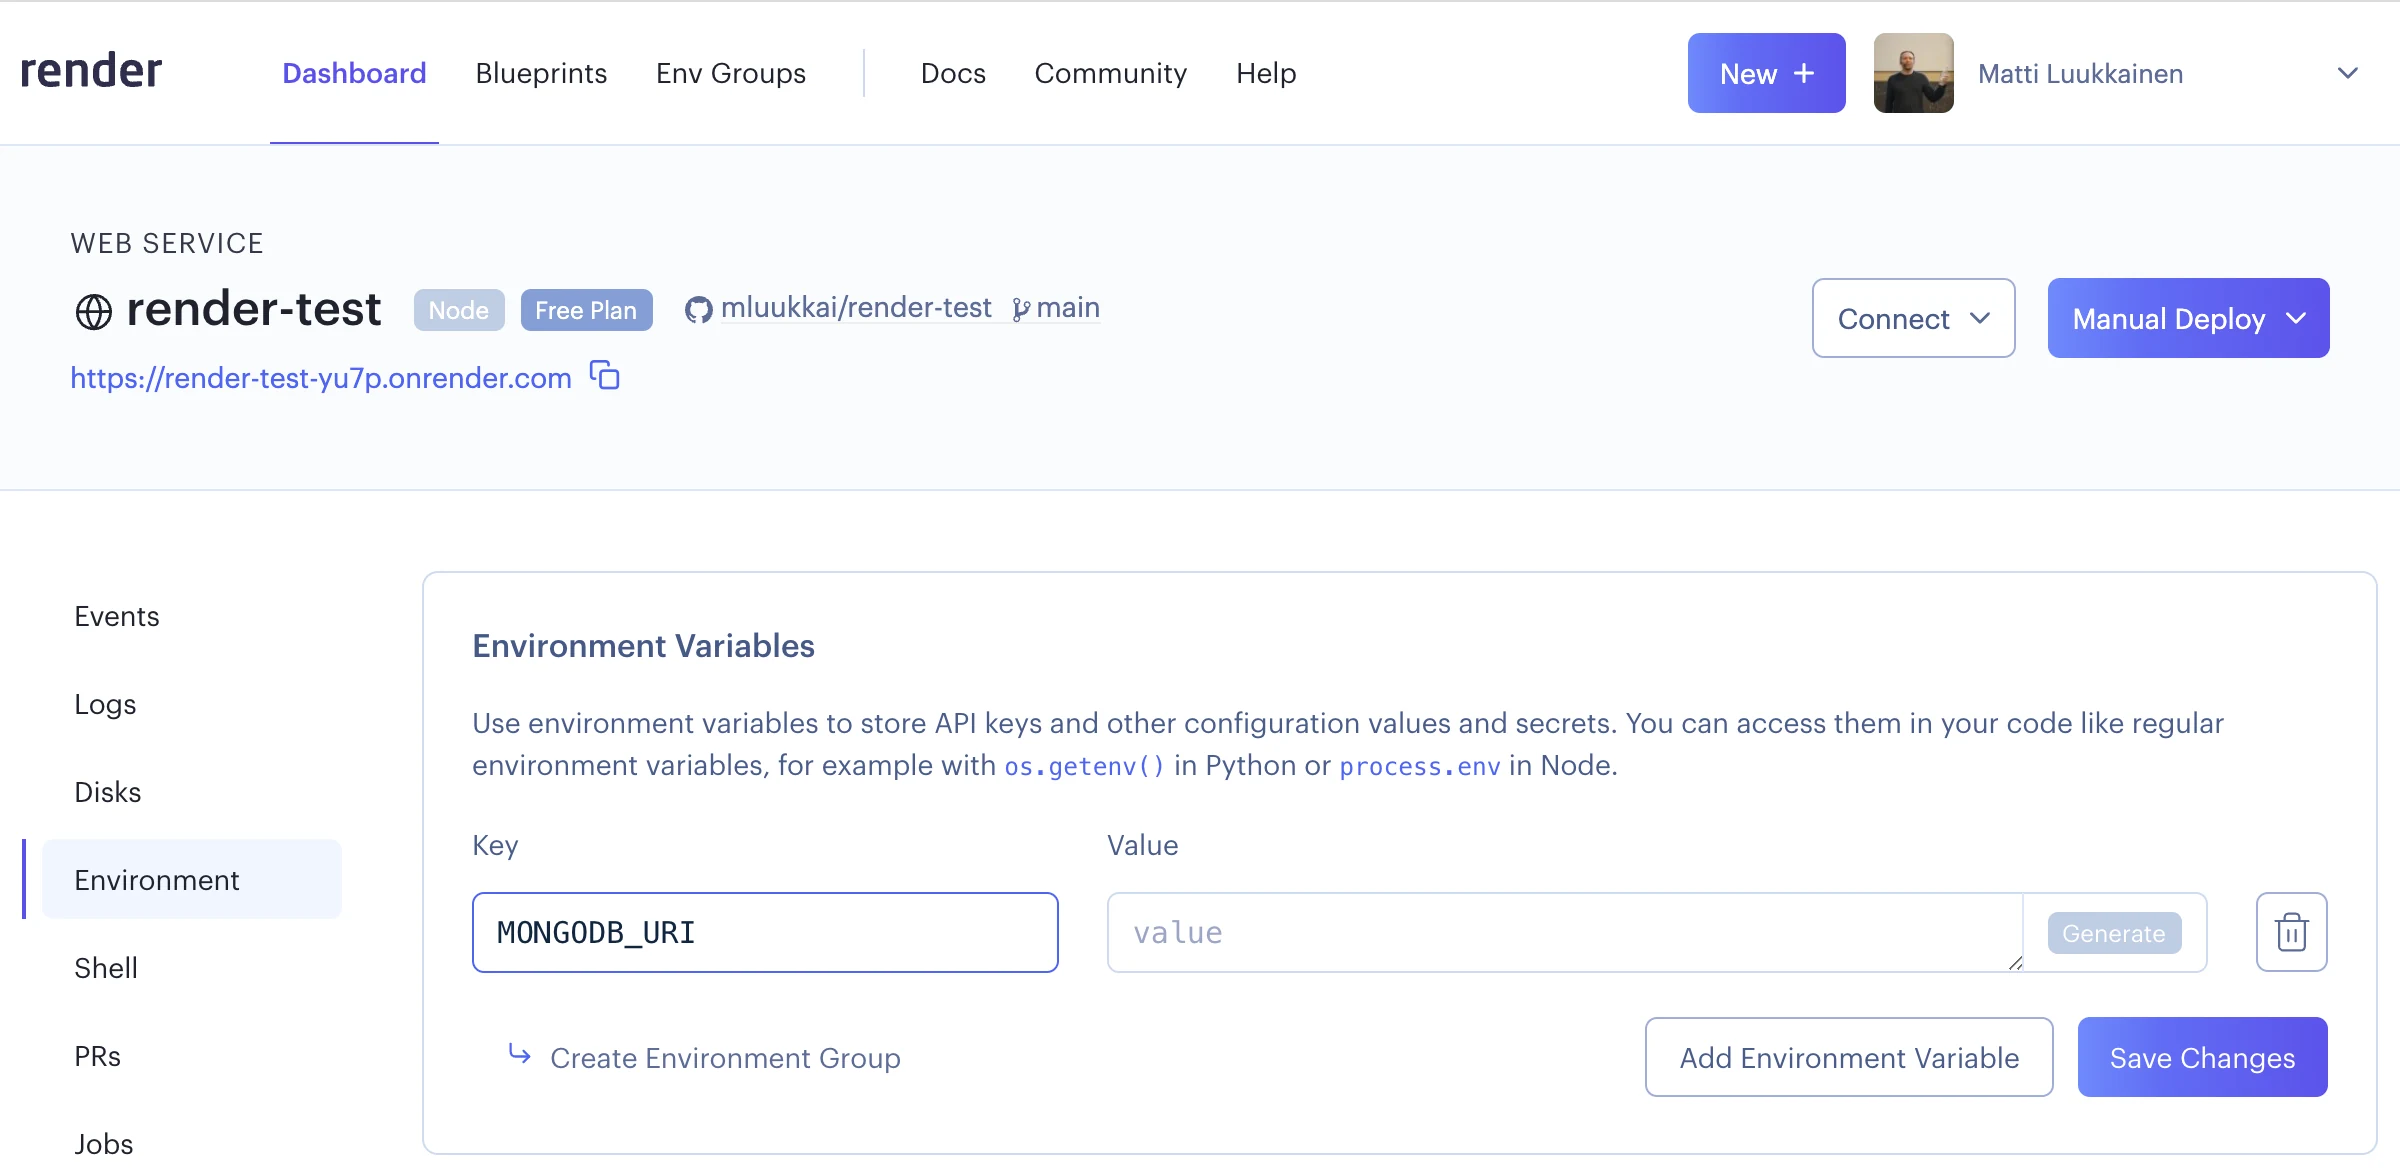
Task: Copy the service URL with the copy icon
Action: (x=604, y=376)
